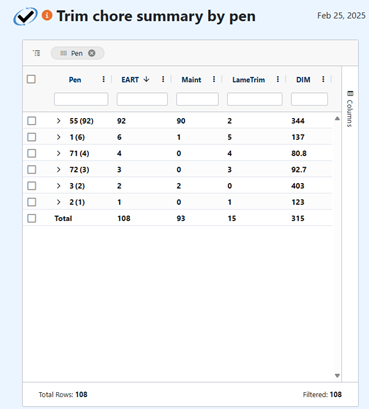The height and width of the screenshot is (409, 369).
Task: Click the checkmark logo icon
Action: [25, 16]
